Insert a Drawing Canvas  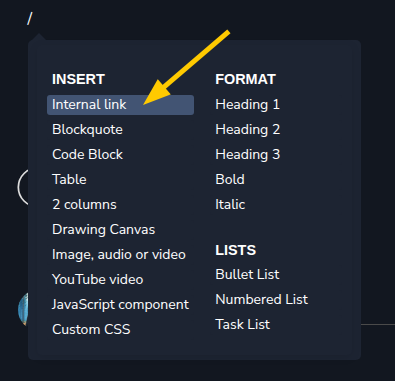104,230
